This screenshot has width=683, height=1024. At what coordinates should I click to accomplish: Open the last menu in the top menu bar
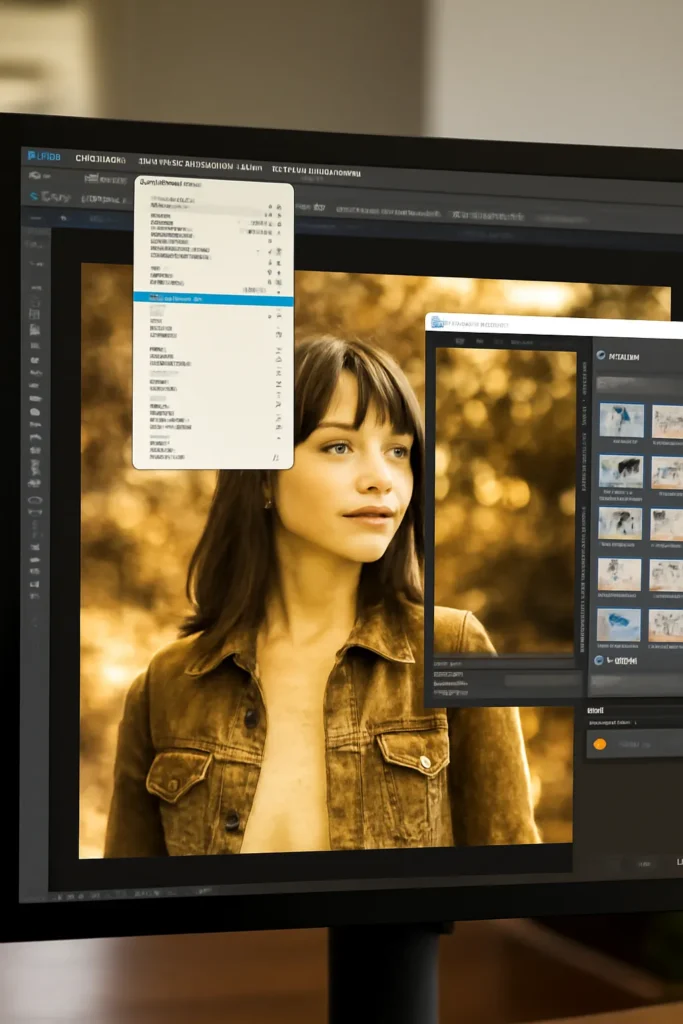click(x=316, y=171)
